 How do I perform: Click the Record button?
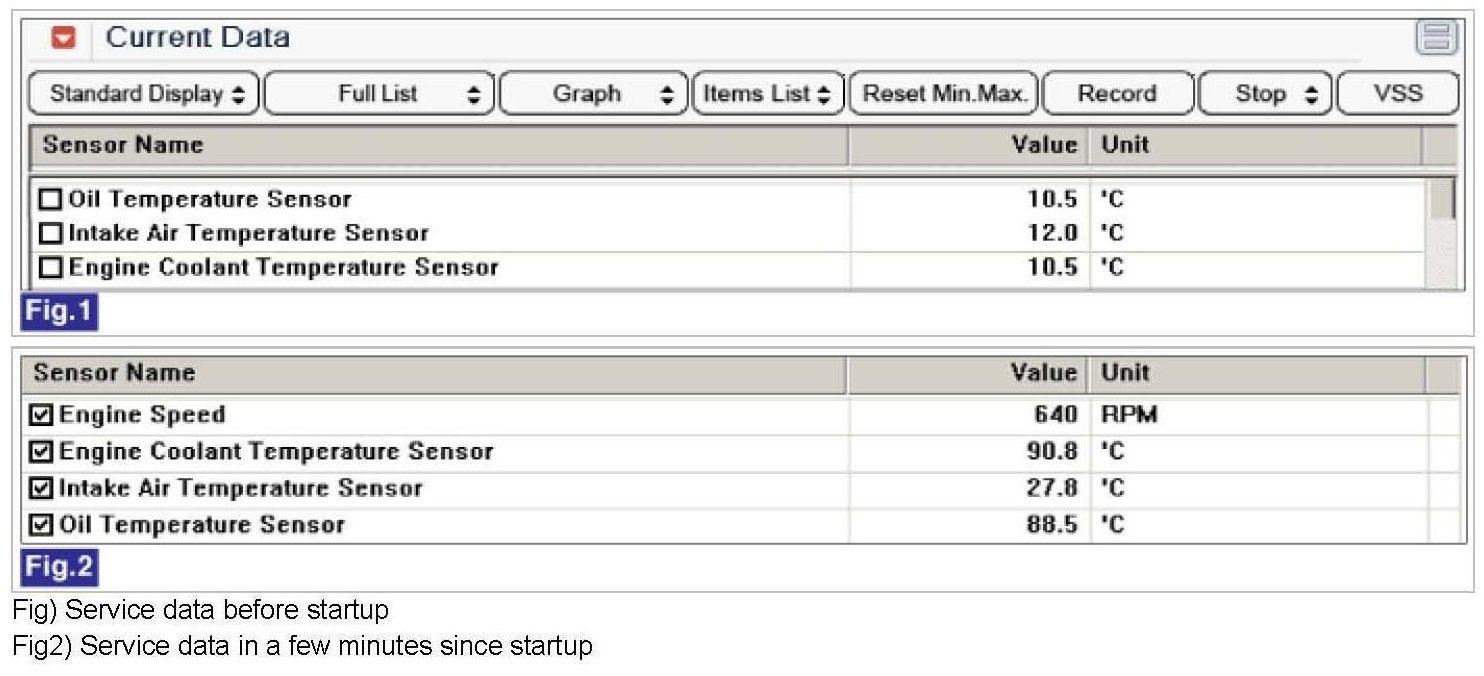[1117, 94]
